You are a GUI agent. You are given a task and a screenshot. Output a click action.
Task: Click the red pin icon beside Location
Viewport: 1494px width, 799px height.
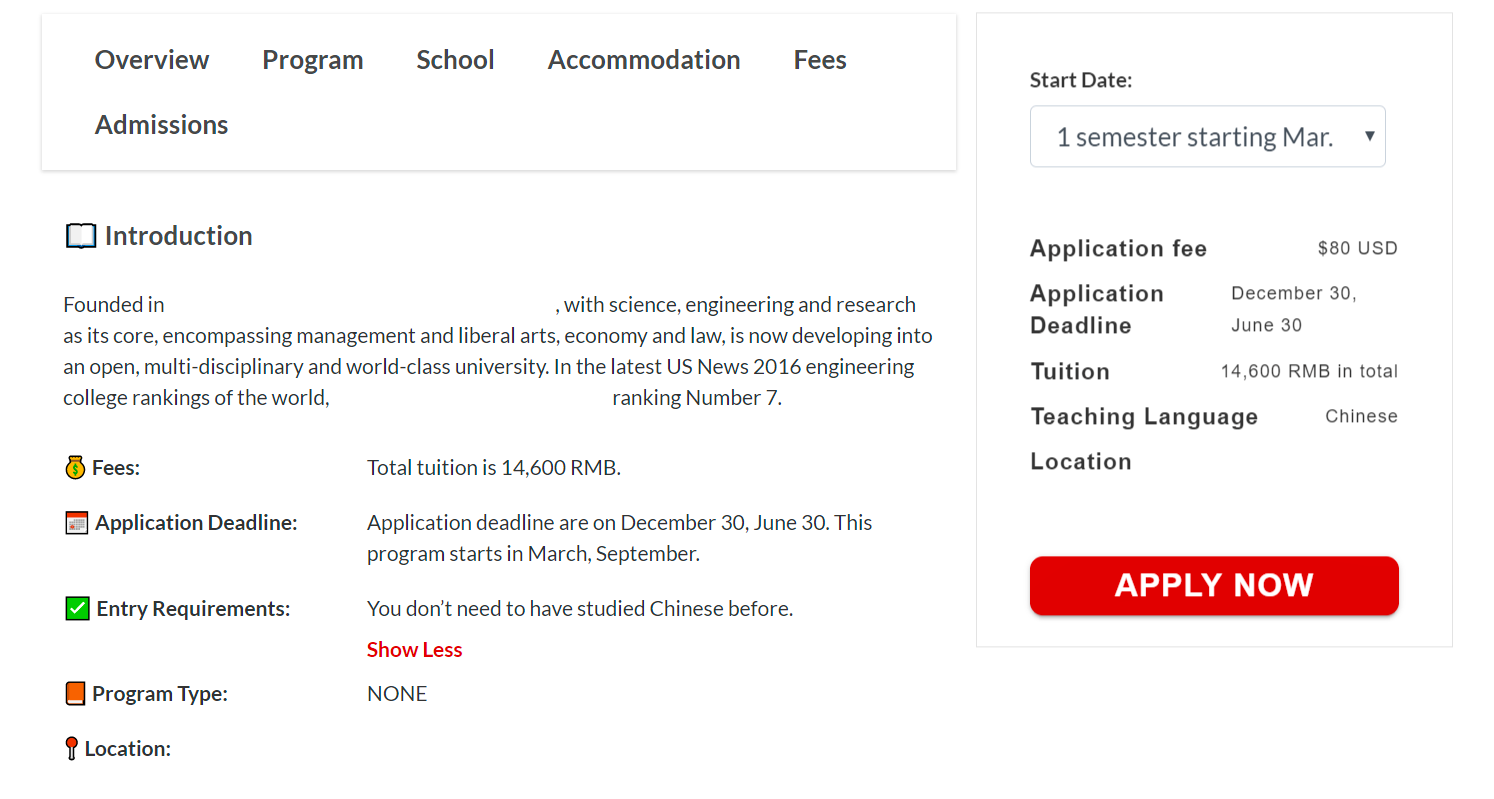coord(71,749)
